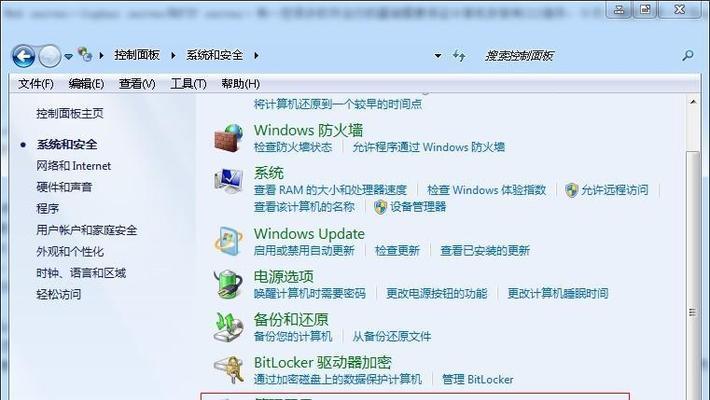The image size is (710, 400).
Task: Open the Windows Update icon
Action: pos(228,241)
